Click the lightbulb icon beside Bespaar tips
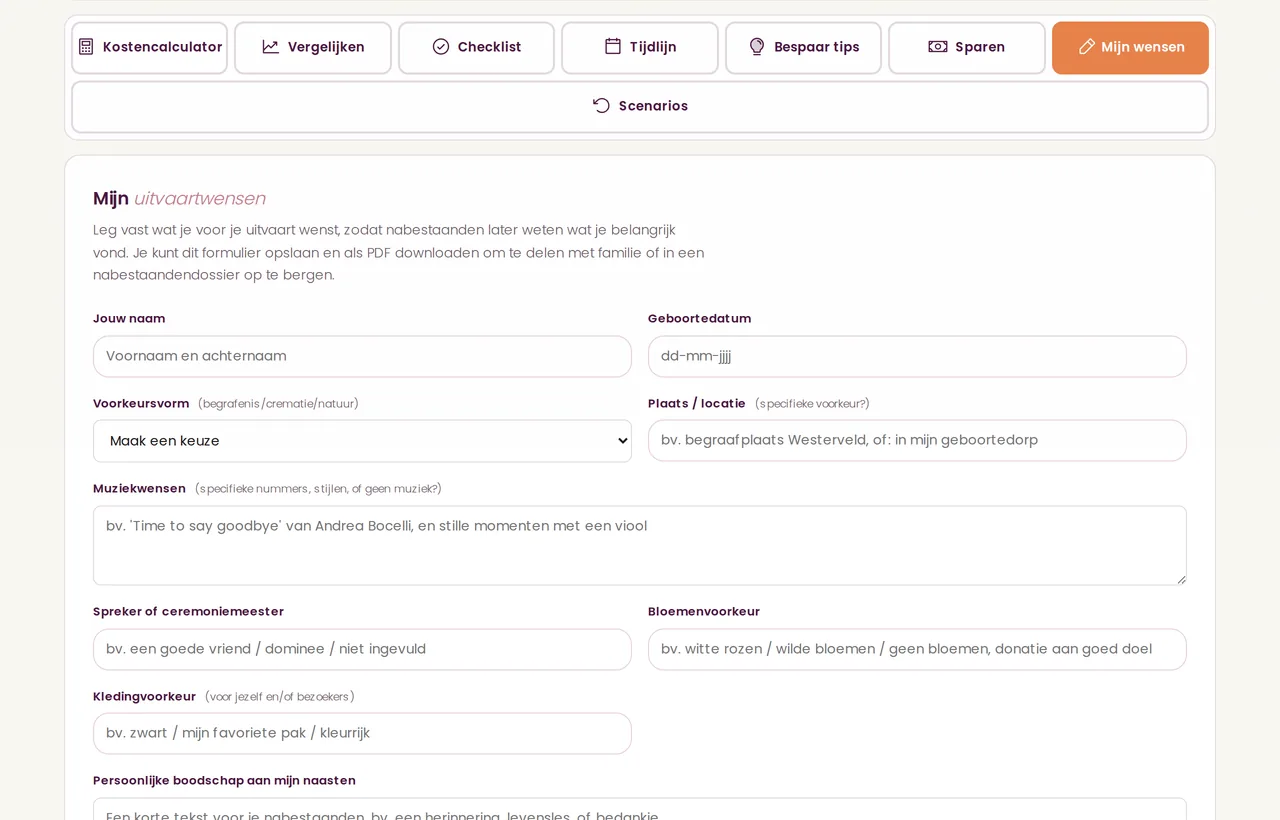 757,47
